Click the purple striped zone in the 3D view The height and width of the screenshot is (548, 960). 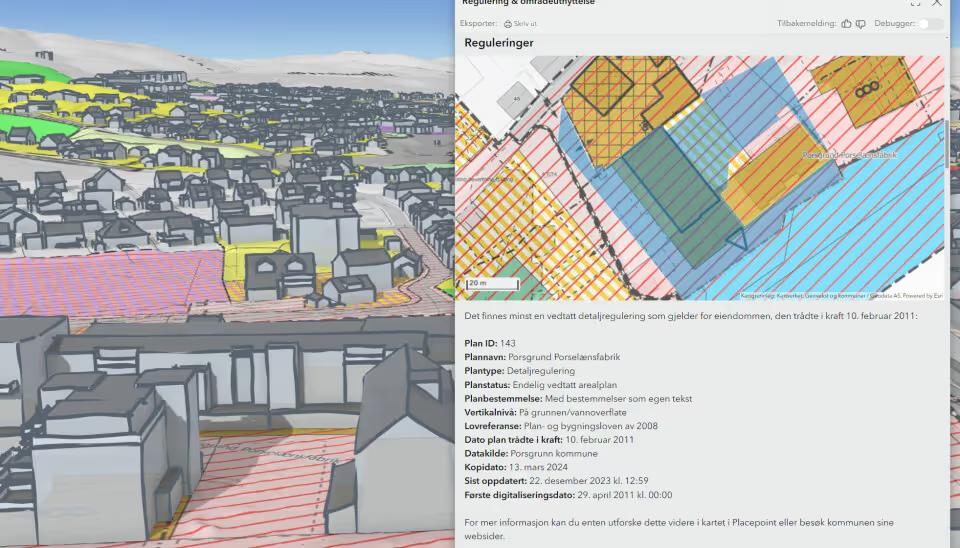110,282
